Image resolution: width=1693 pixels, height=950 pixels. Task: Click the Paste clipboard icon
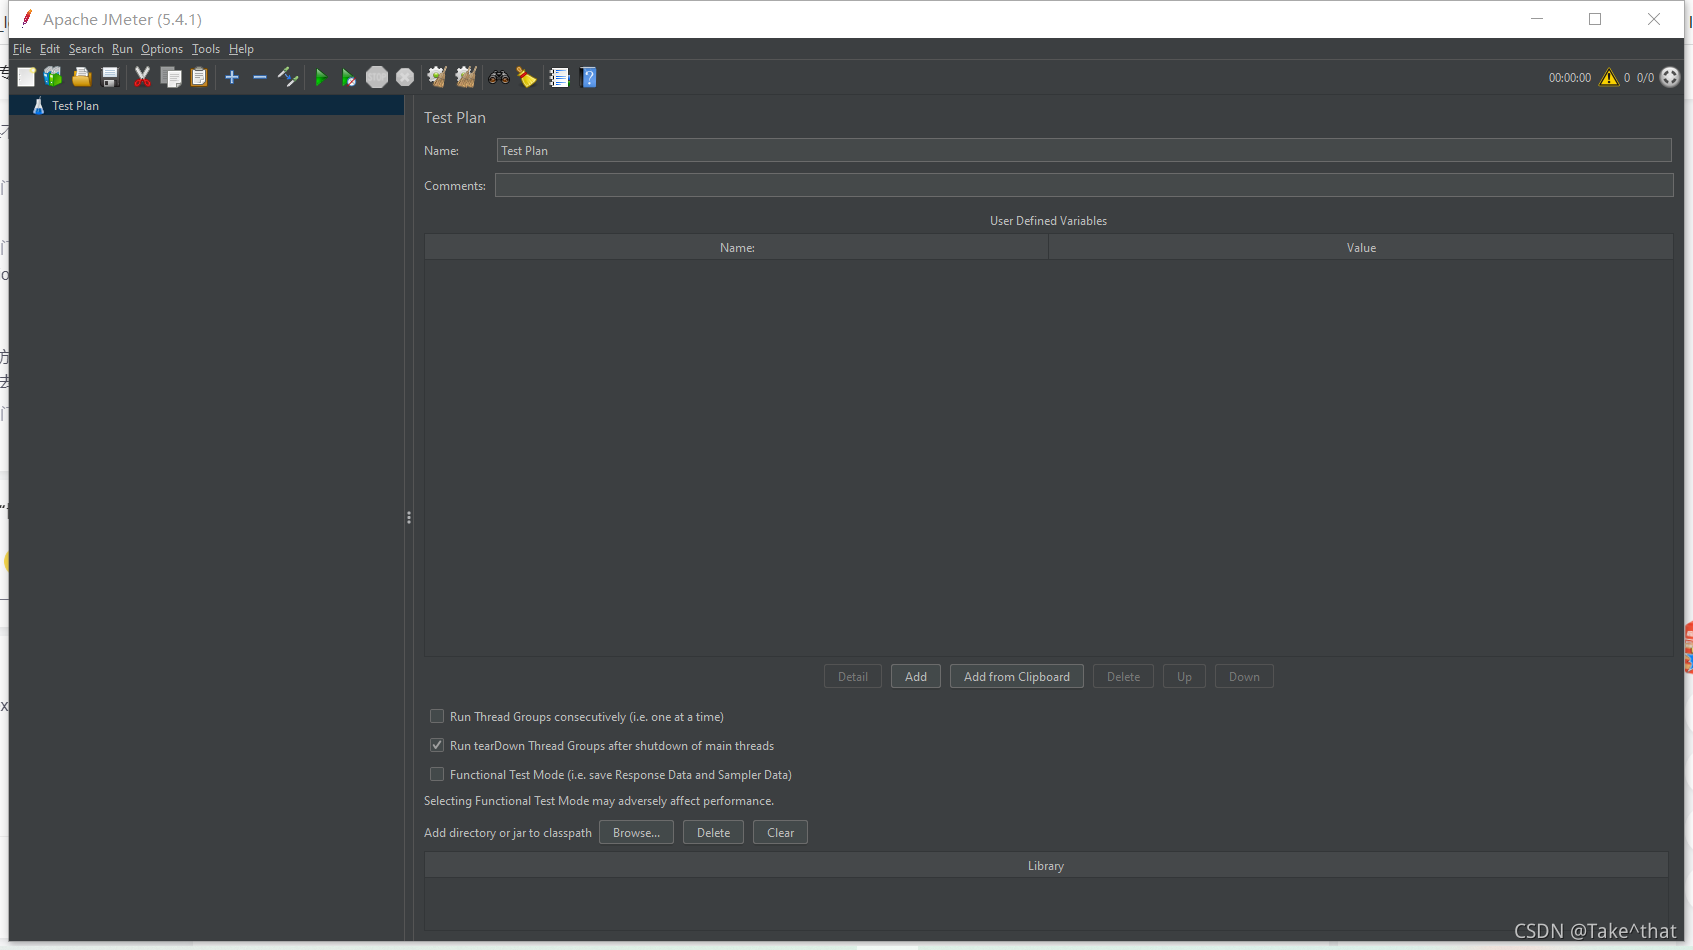199,77
